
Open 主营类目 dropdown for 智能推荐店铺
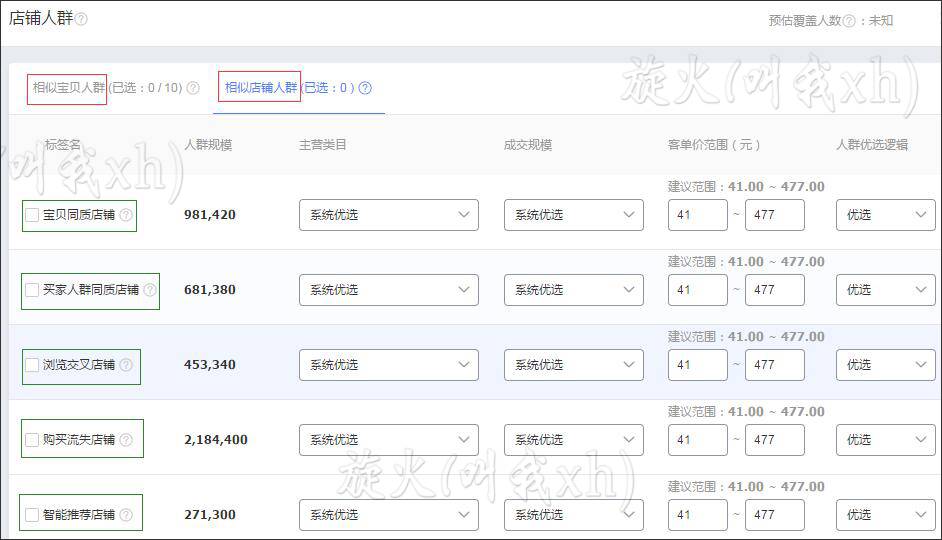pos(389,515)
